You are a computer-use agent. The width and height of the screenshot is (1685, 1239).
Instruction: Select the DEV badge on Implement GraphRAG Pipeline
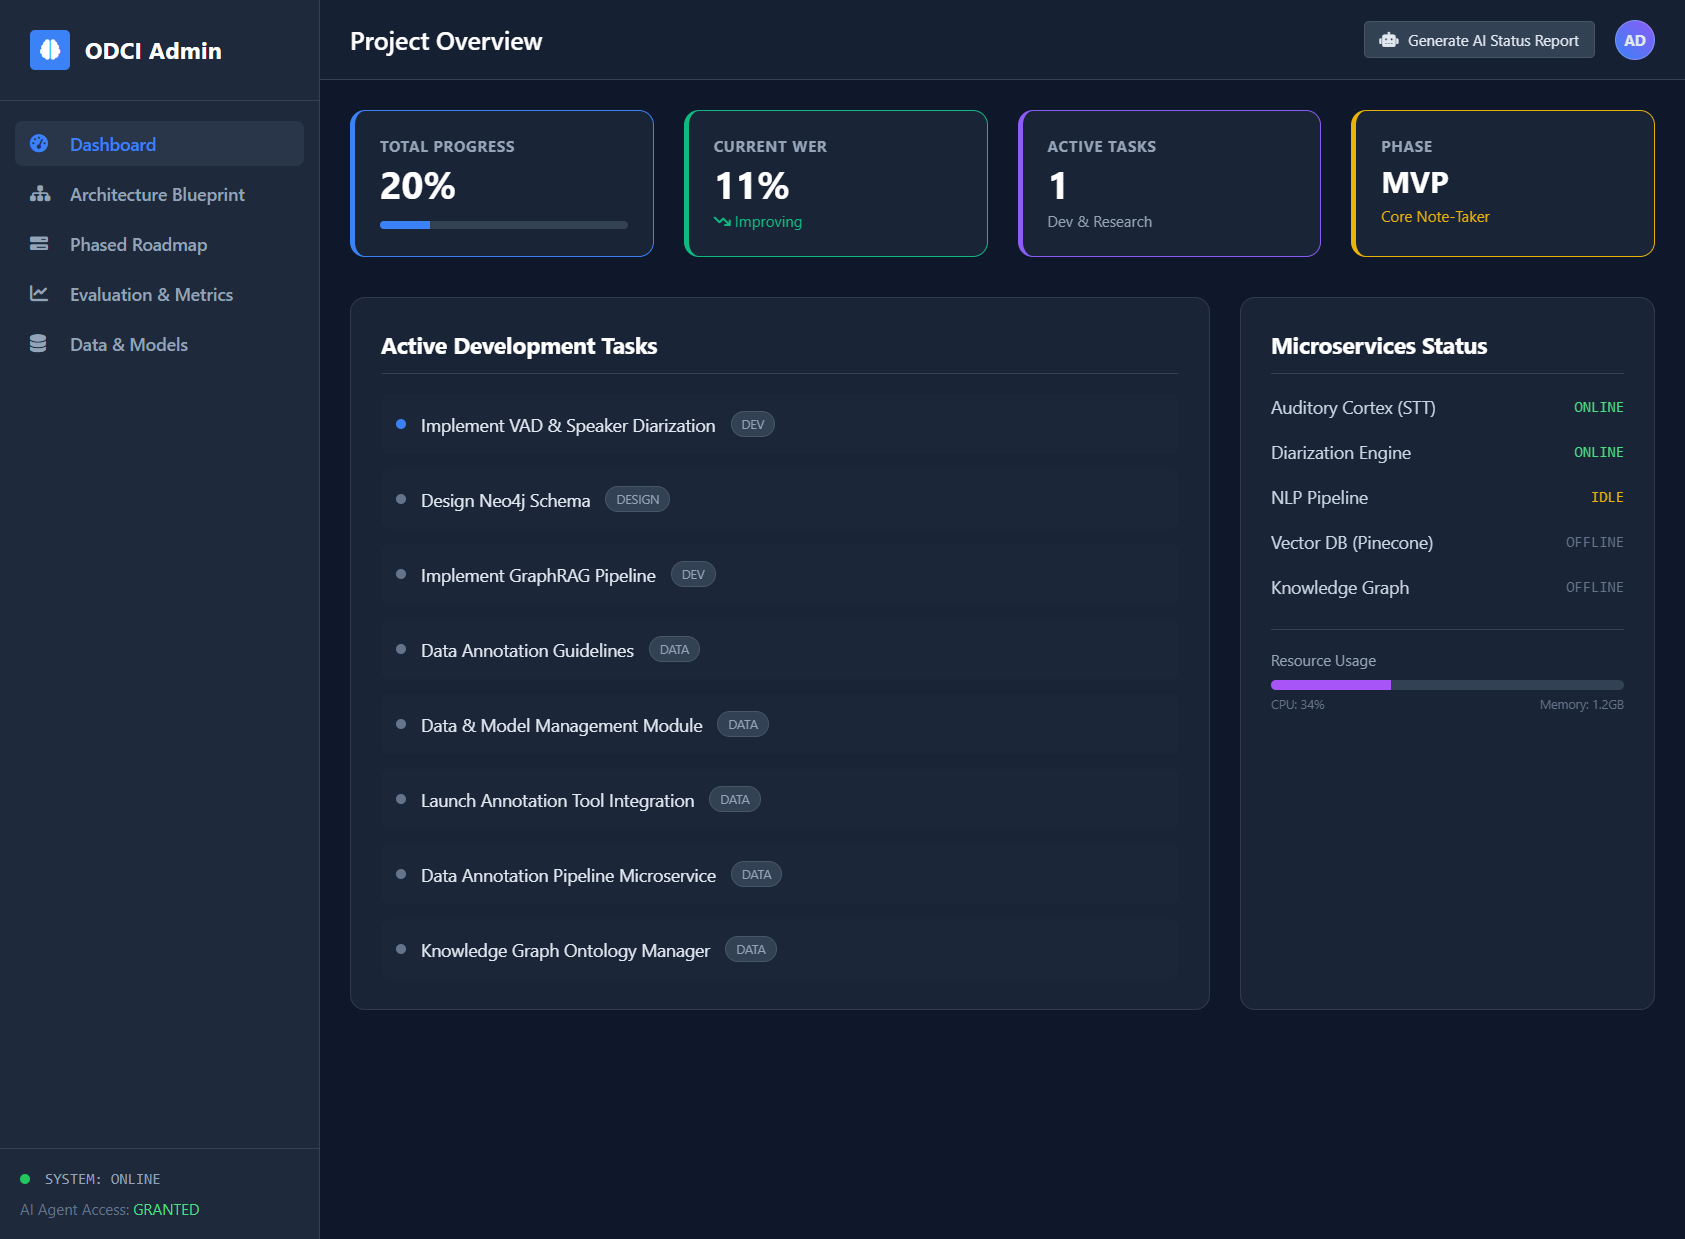[x=692, y=574]
